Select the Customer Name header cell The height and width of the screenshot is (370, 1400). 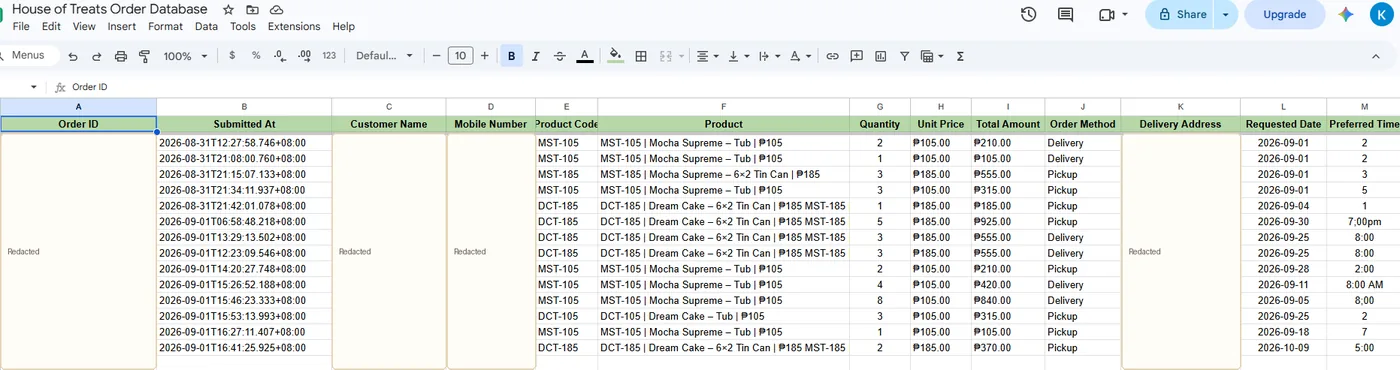tap(388, 124)
